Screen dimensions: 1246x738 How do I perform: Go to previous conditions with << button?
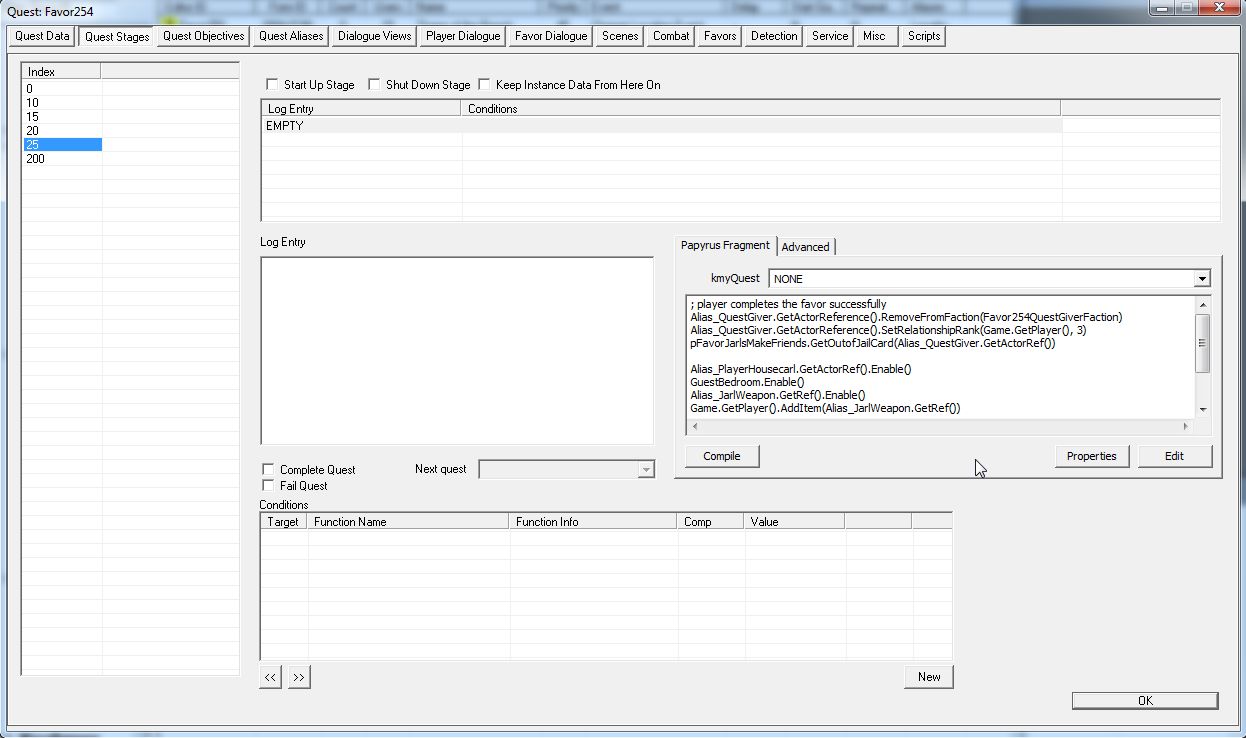click(x=270, y=677)
